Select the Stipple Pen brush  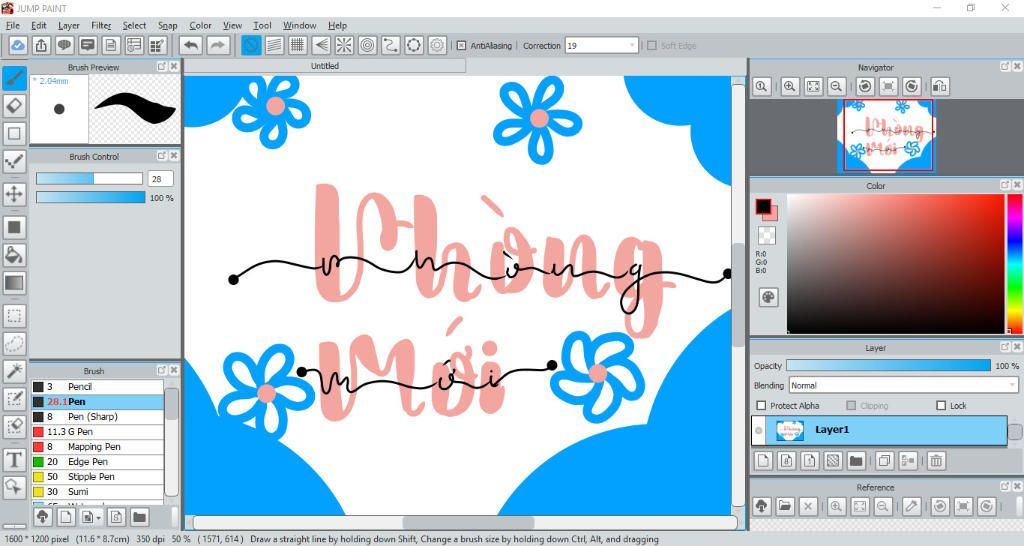(97, 477)
